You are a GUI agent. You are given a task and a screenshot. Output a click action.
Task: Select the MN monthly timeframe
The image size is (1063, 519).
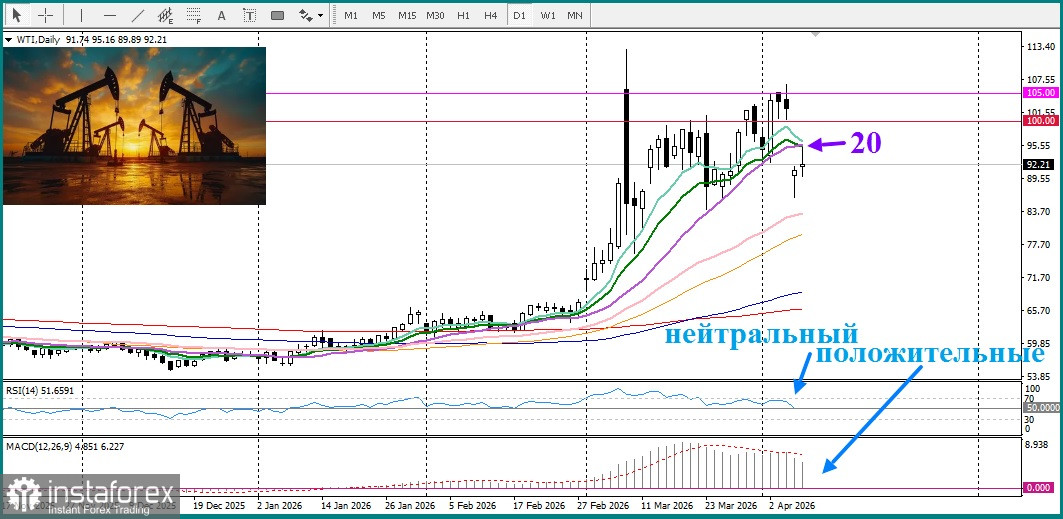[x=575, y=15]
